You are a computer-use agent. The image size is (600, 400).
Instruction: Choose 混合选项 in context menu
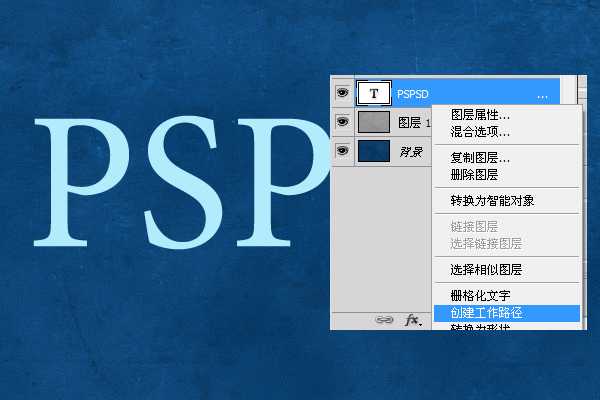coord(480,131)
